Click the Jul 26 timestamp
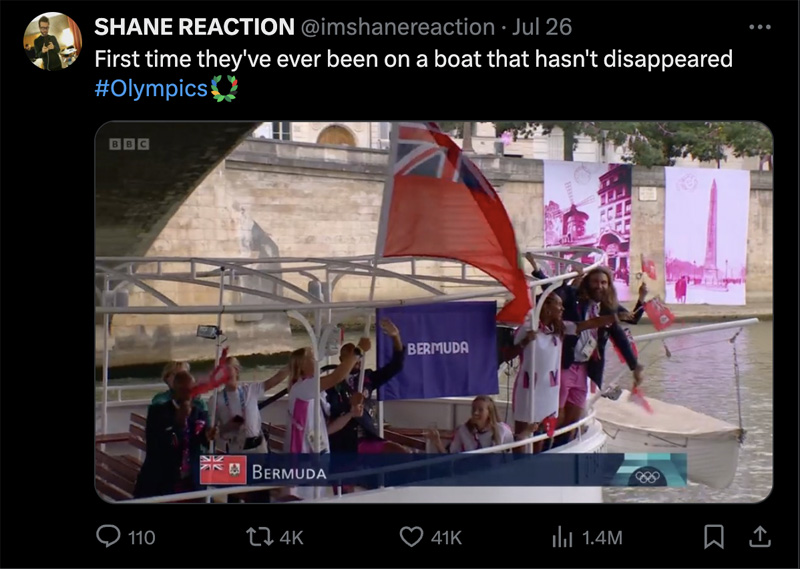Screen dimensions: 800x569 pyautogui.click(x=542, y=27)
